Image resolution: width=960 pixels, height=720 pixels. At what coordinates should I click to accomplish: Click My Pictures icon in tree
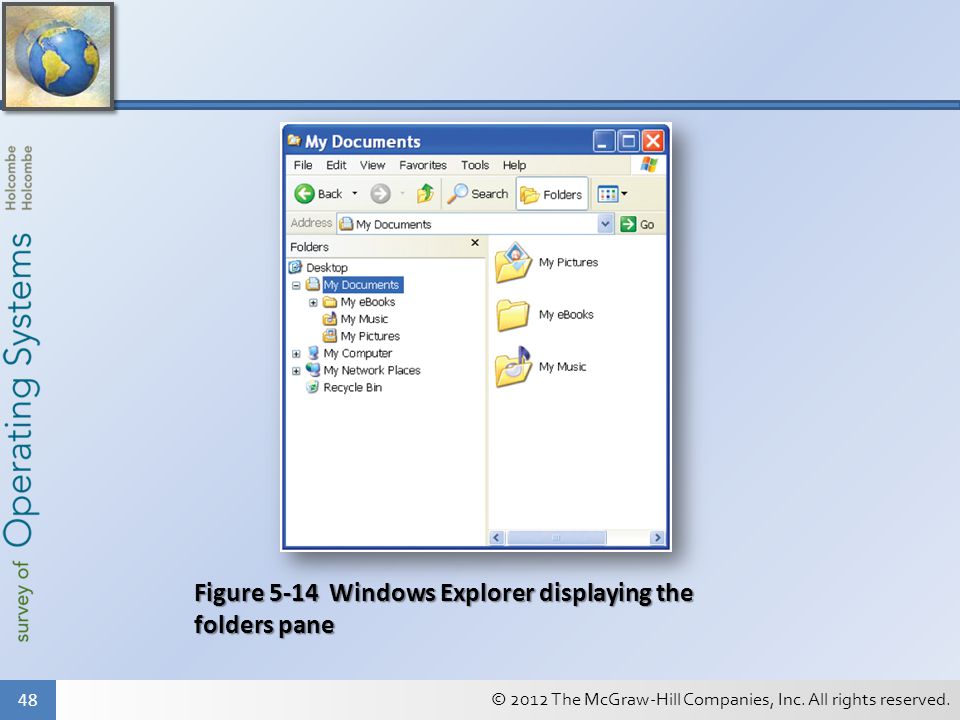[x=330, y=336]
